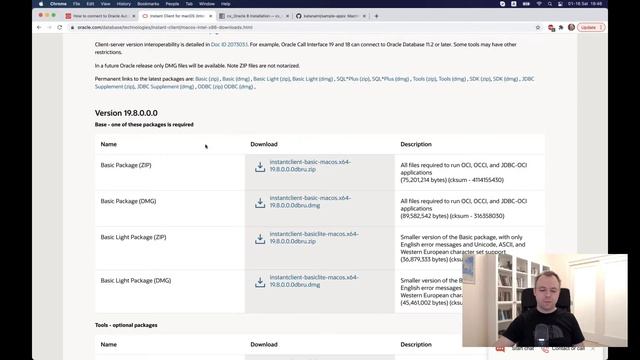The image size is (640, 360).
Task: Open Spotlight search in menu bar
Action: (550, 4)
